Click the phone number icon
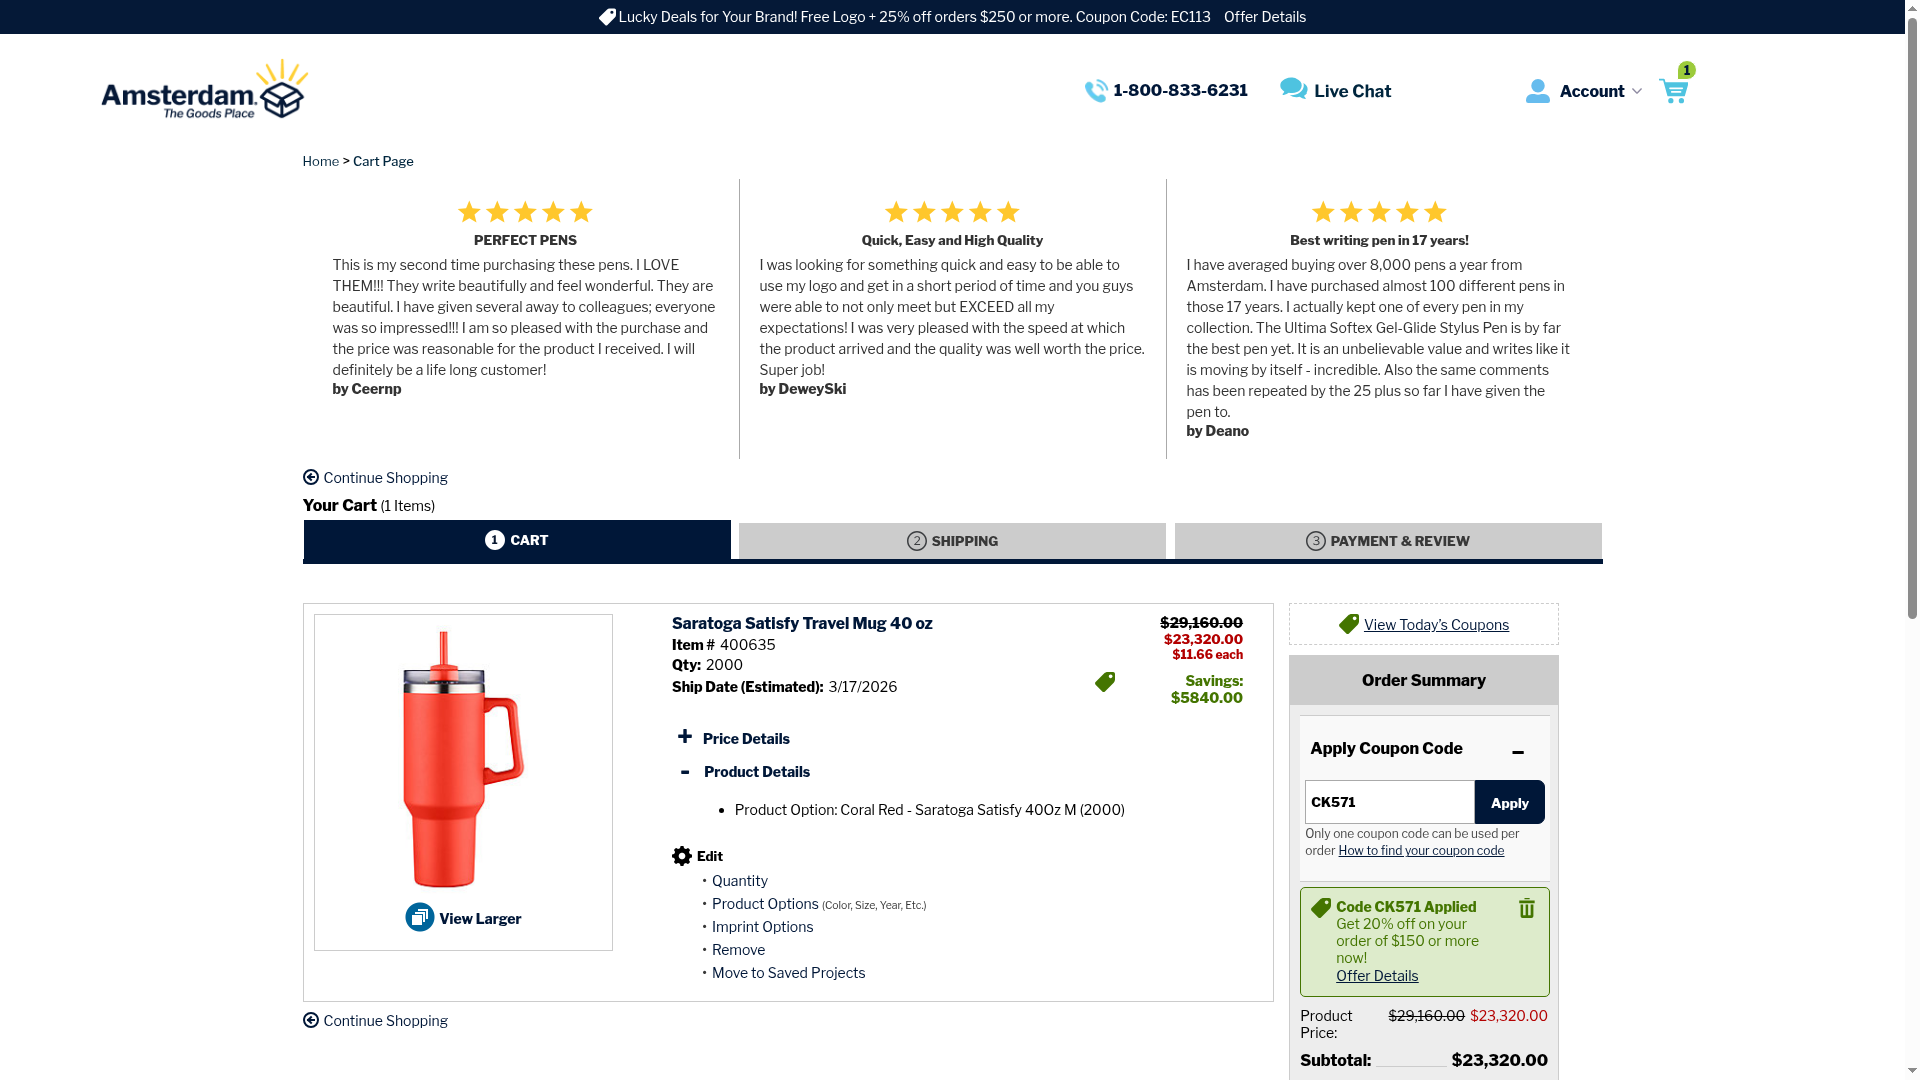Viewport: 1920px width, 1080px height. tap(1096, 91)
